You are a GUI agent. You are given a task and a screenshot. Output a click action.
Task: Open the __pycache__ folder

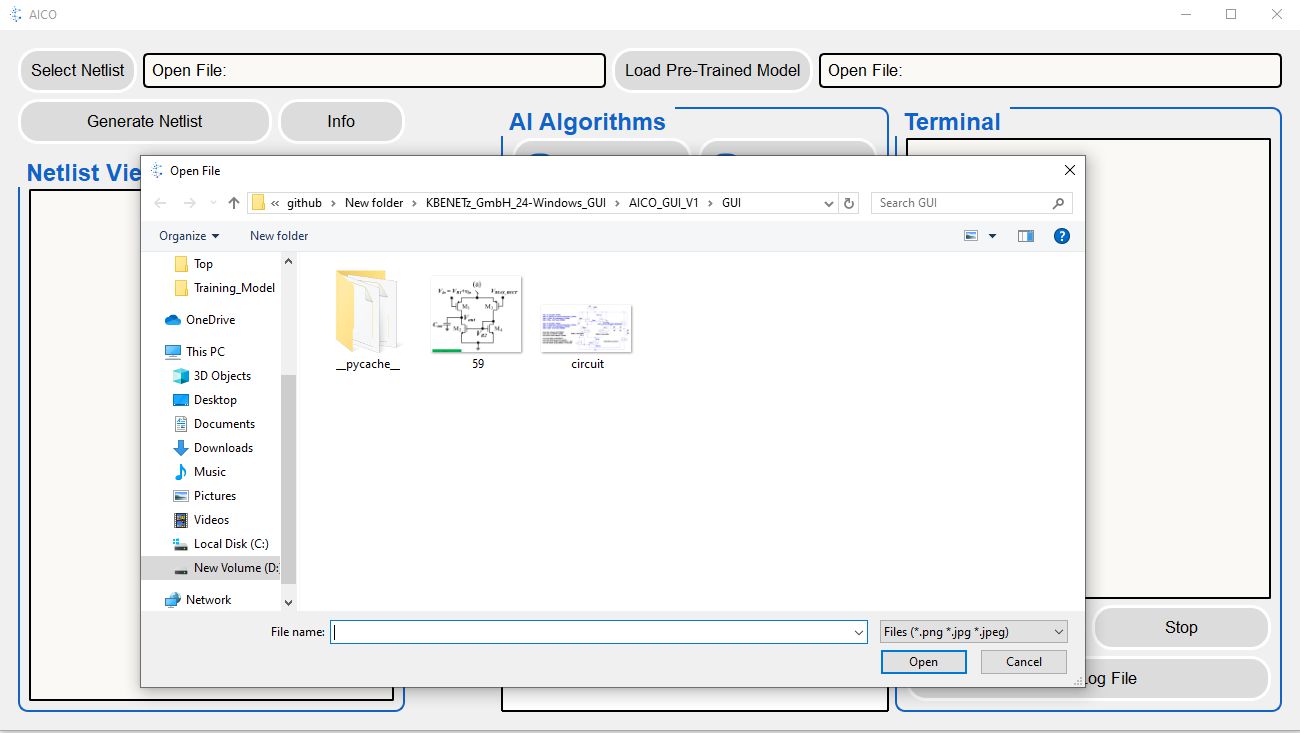click(x=367, y=320)
